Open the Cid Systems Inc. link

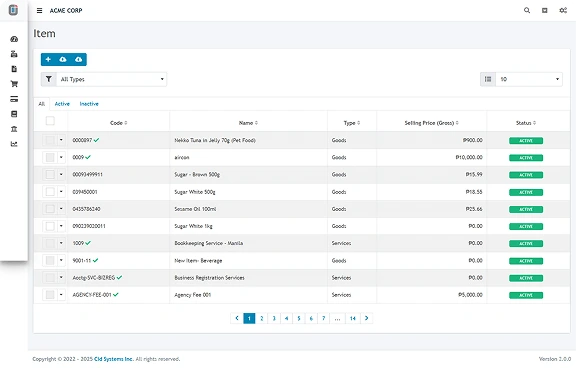114,359
